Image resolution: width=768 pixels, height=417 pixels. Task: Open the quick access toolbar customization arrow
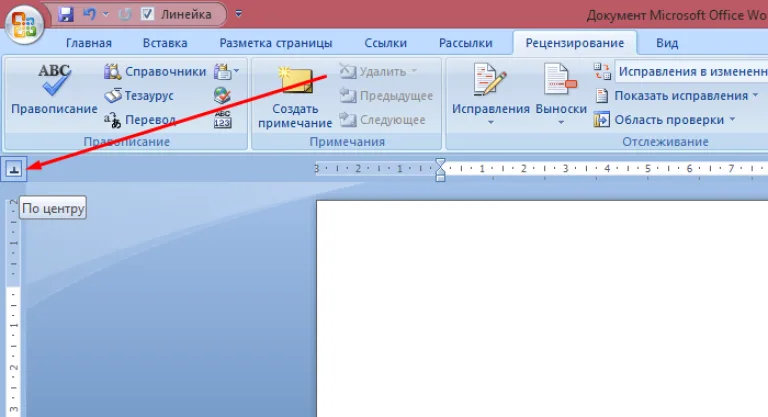(239, 14)
